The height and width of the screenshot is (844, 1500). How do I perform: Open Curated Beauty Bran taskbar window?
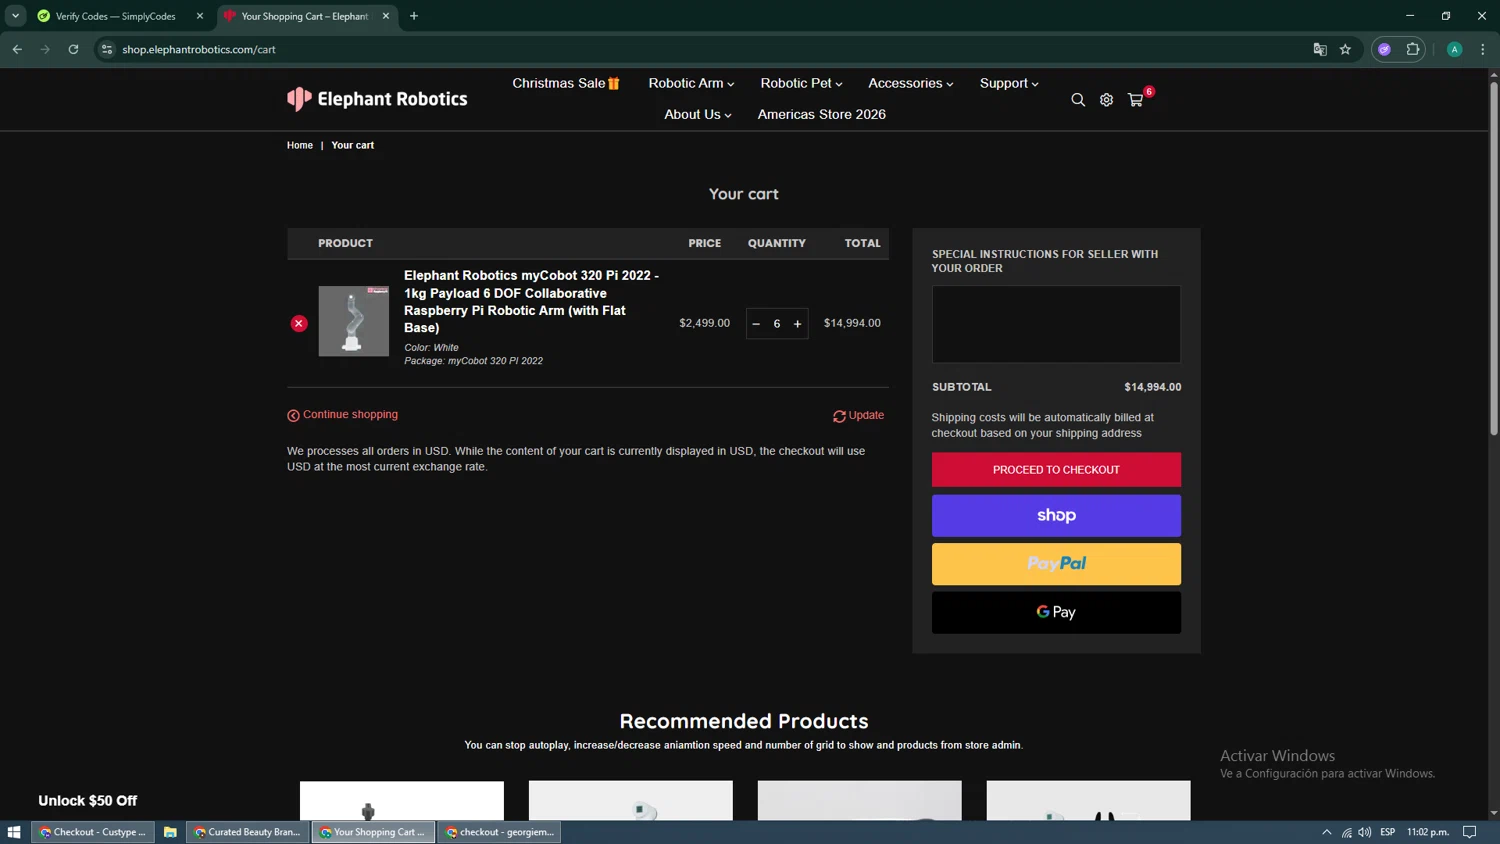pos(247,832)
